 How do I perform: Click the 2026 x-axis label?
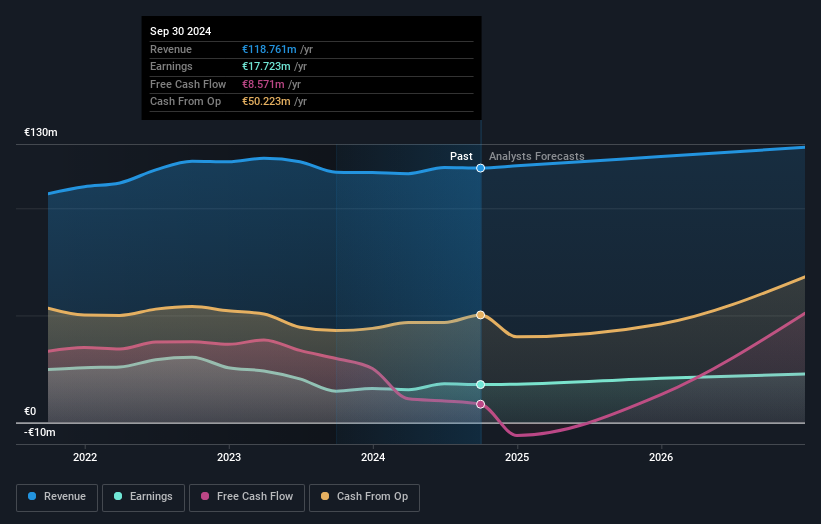[661, 457]
